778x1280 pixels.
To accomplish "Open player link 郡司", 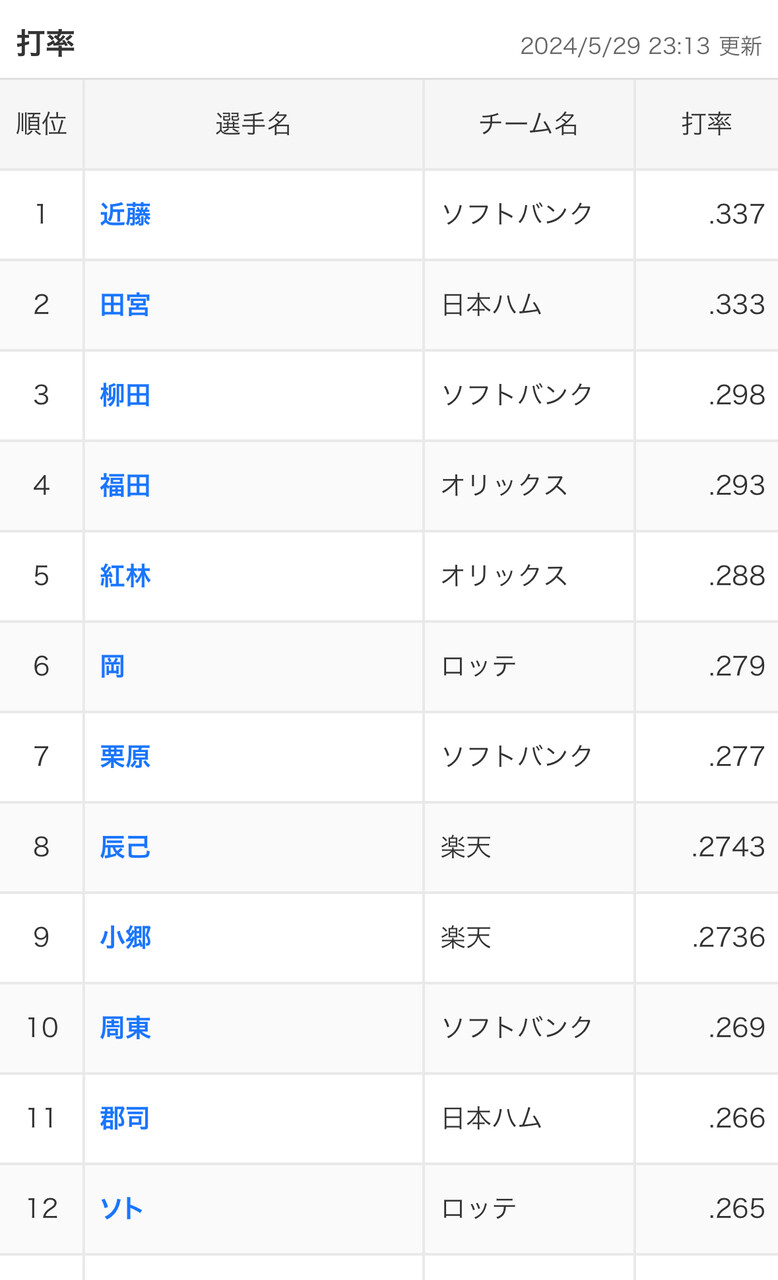I will click(x=125, y=1117).
